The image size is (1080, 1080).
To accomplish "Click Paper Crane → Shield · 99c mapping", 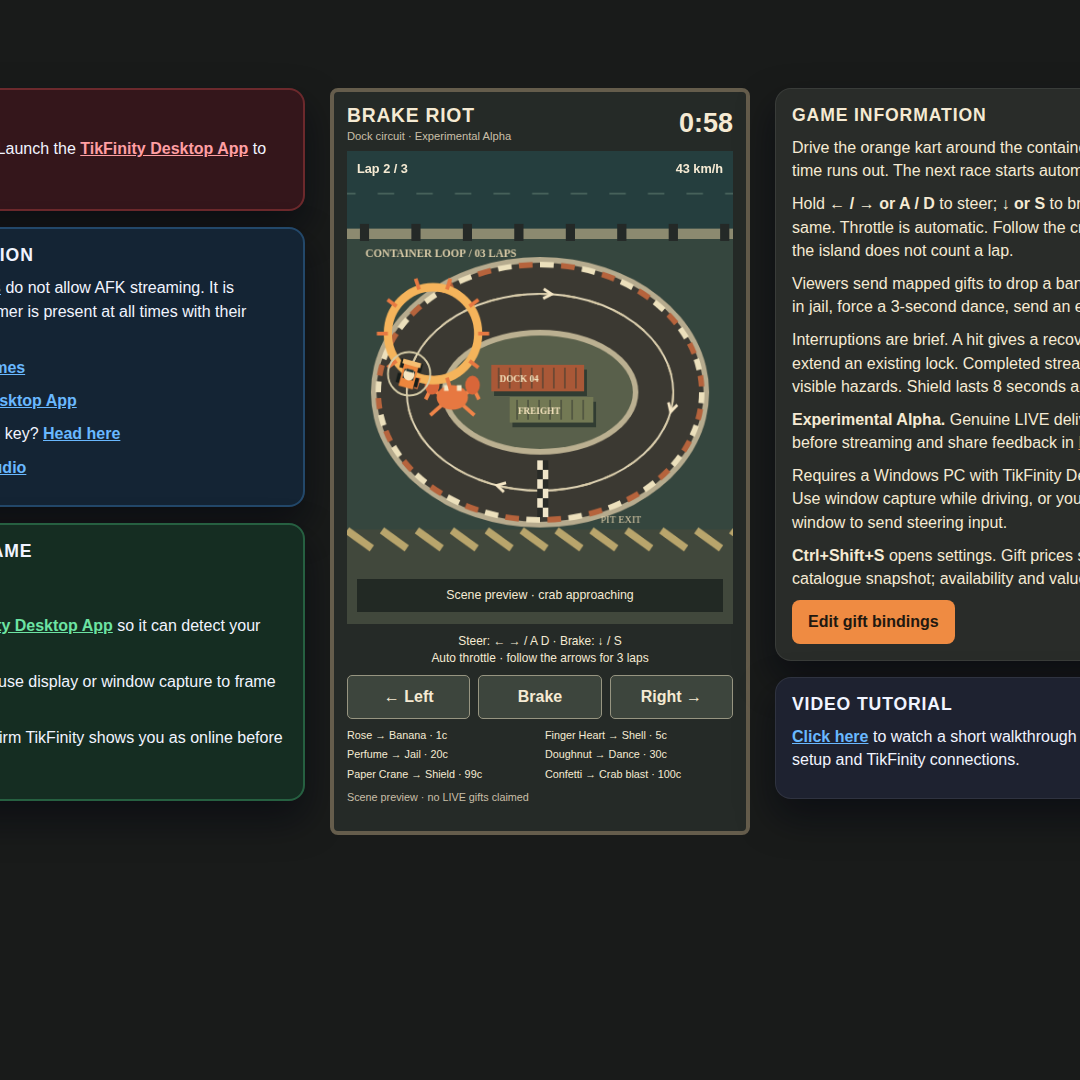I will pos(415,774).
